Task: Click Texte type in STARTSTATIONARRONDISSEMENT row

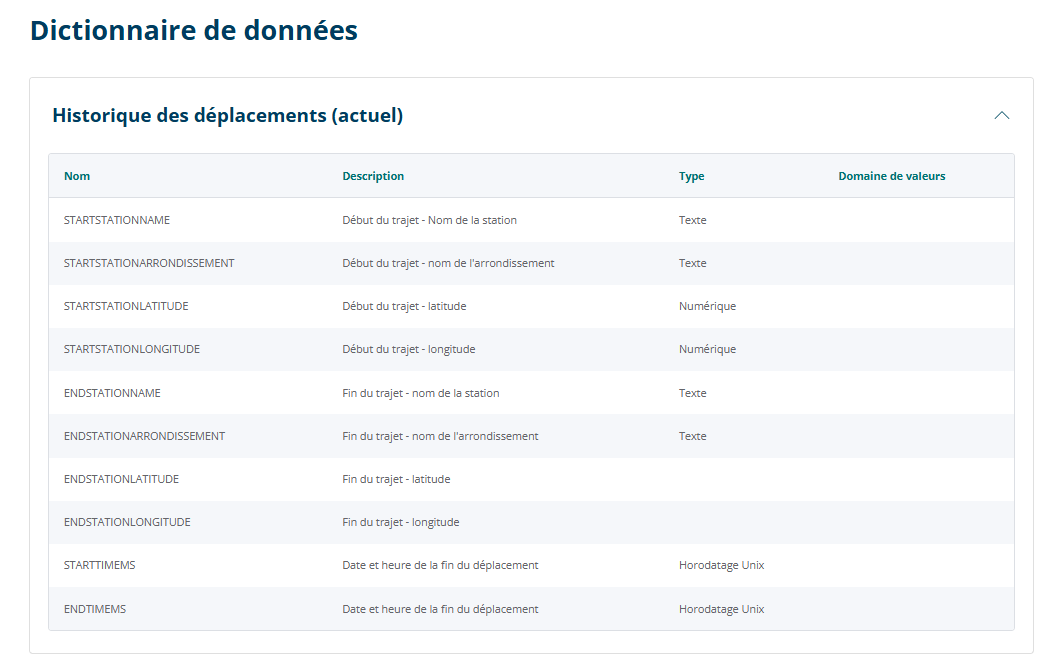Action: (692, 263)
